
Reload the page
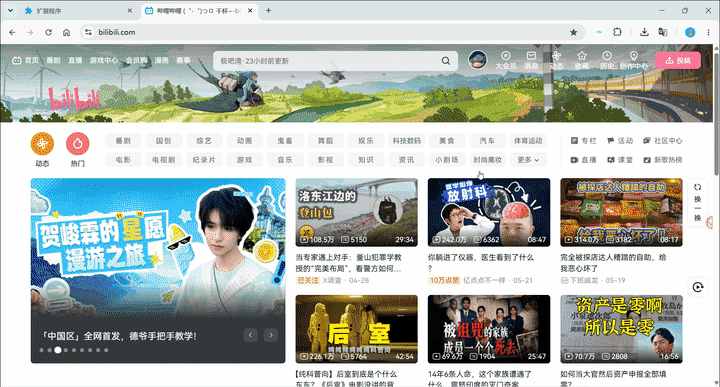coord(48,32)
